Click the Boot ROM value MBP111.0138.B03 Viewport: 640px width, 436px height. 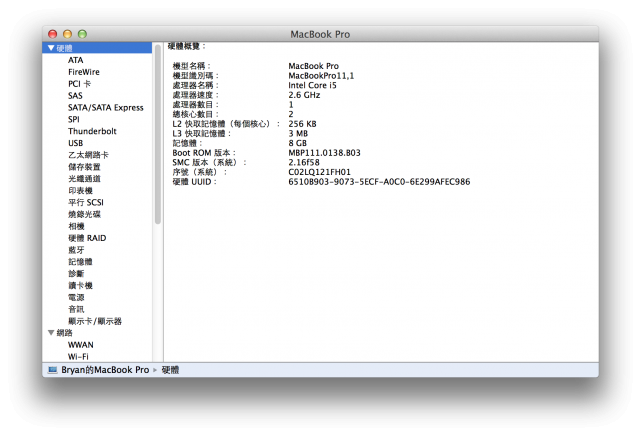[324, 153]
